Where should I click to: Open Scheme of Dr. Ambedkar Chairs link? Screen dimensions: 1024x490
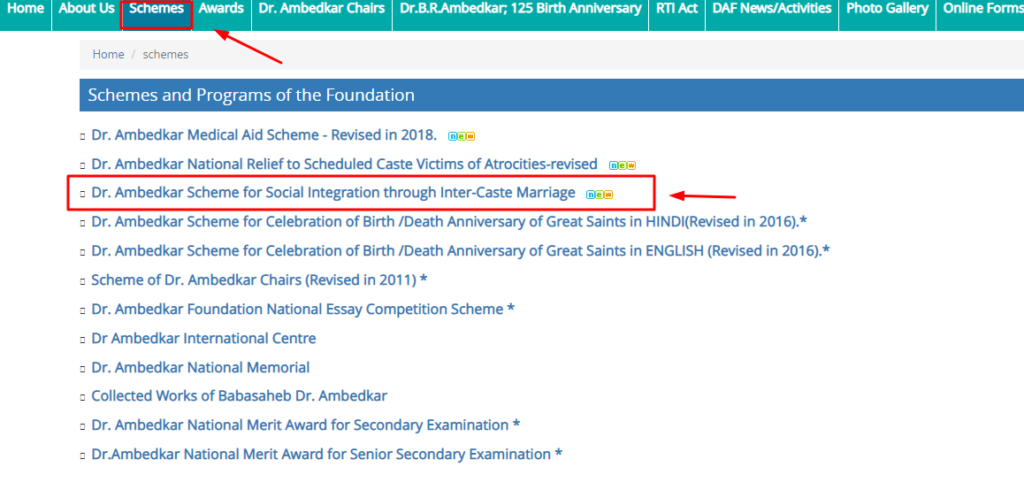[x=259, y=280]
